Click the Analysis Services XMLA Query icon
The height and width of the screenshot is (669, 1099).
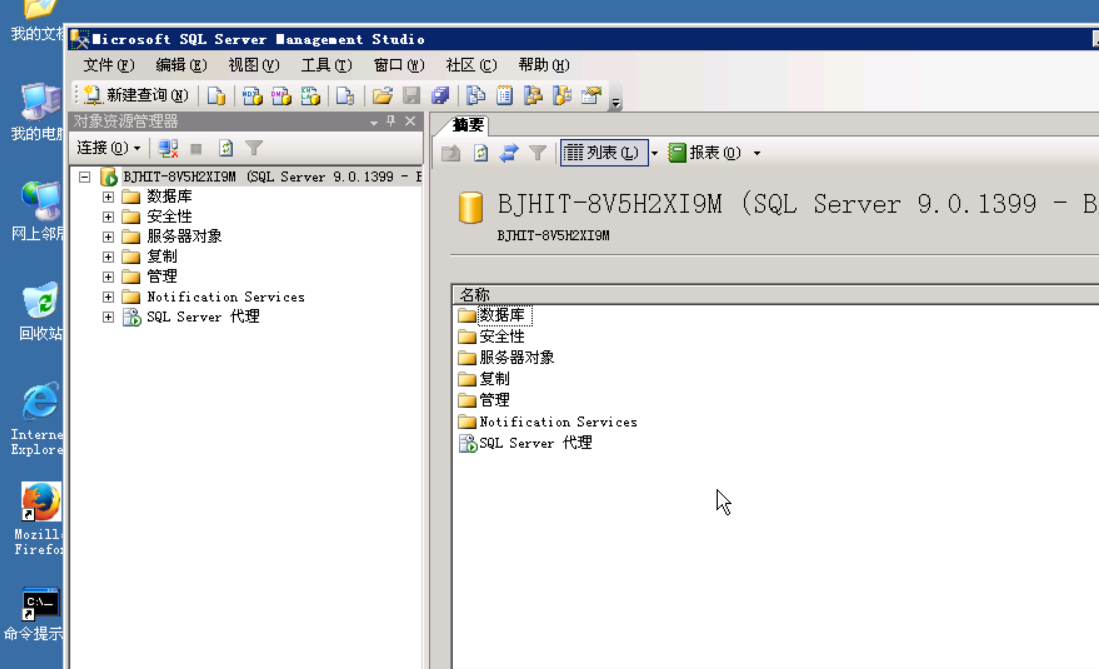(x=310, y=95)
